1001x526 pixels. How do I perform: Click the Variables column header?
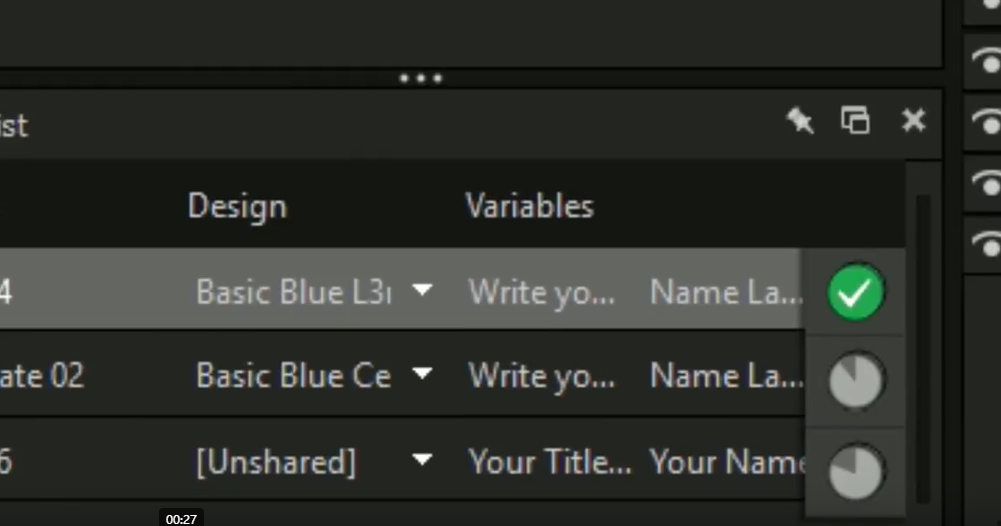[529, 206]
